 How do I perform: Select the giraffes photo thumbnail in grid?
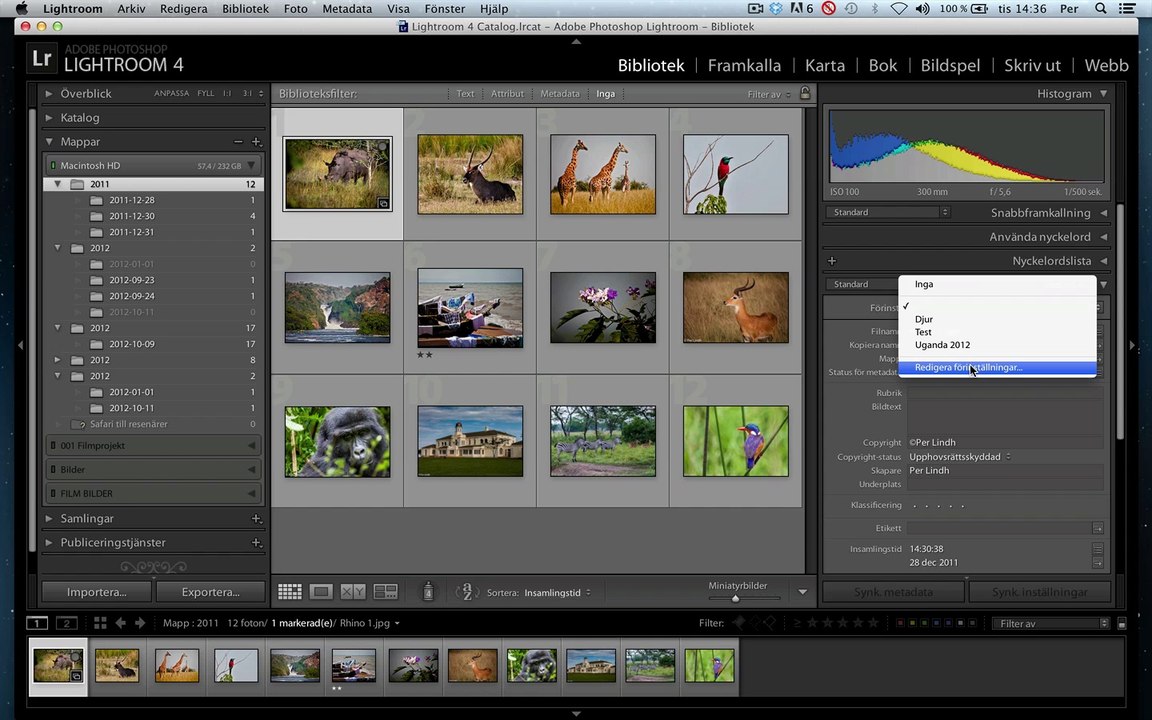(602, 174)
